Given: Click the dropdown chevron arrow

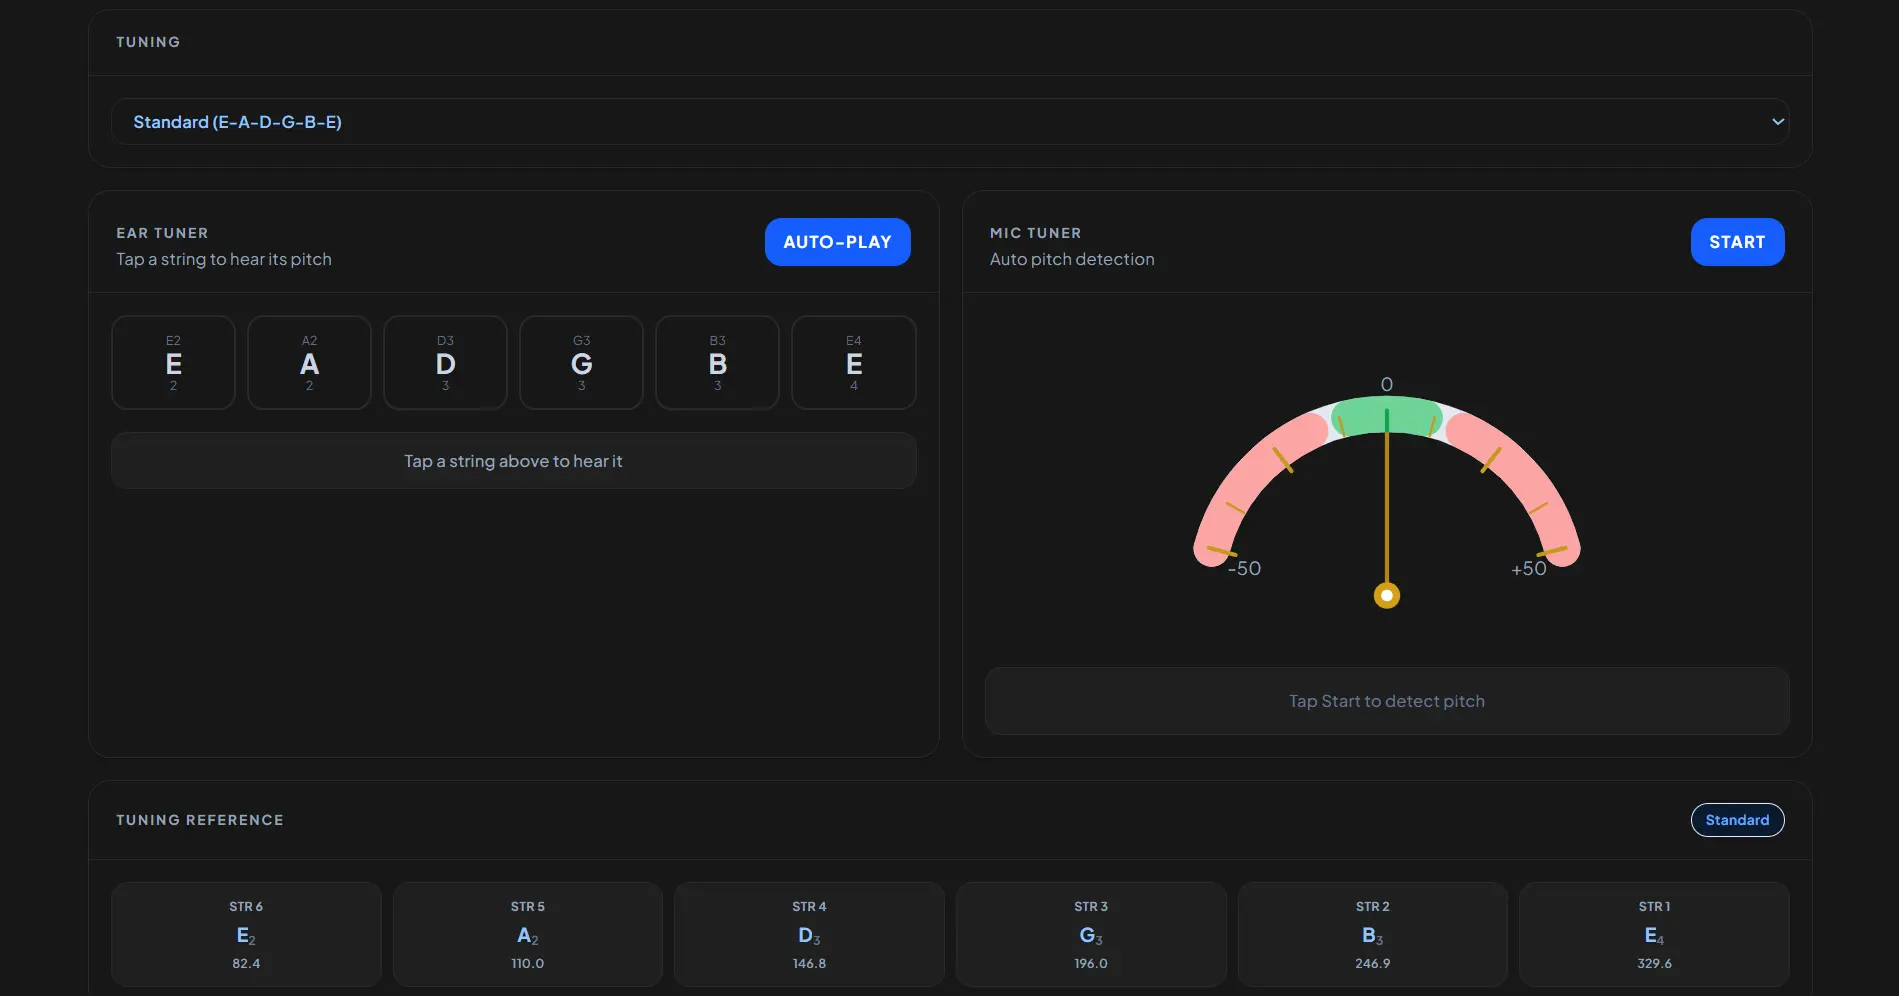Looking at the screenshot, I should click(x=1777, y=122).
